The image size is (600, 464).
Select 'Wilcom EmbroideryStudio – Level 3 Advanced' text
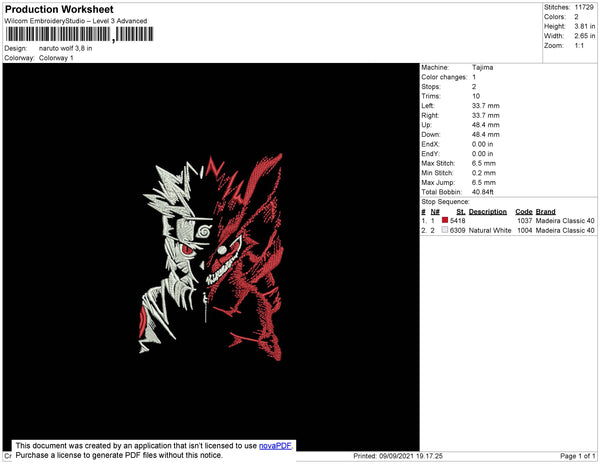(76, 21)
